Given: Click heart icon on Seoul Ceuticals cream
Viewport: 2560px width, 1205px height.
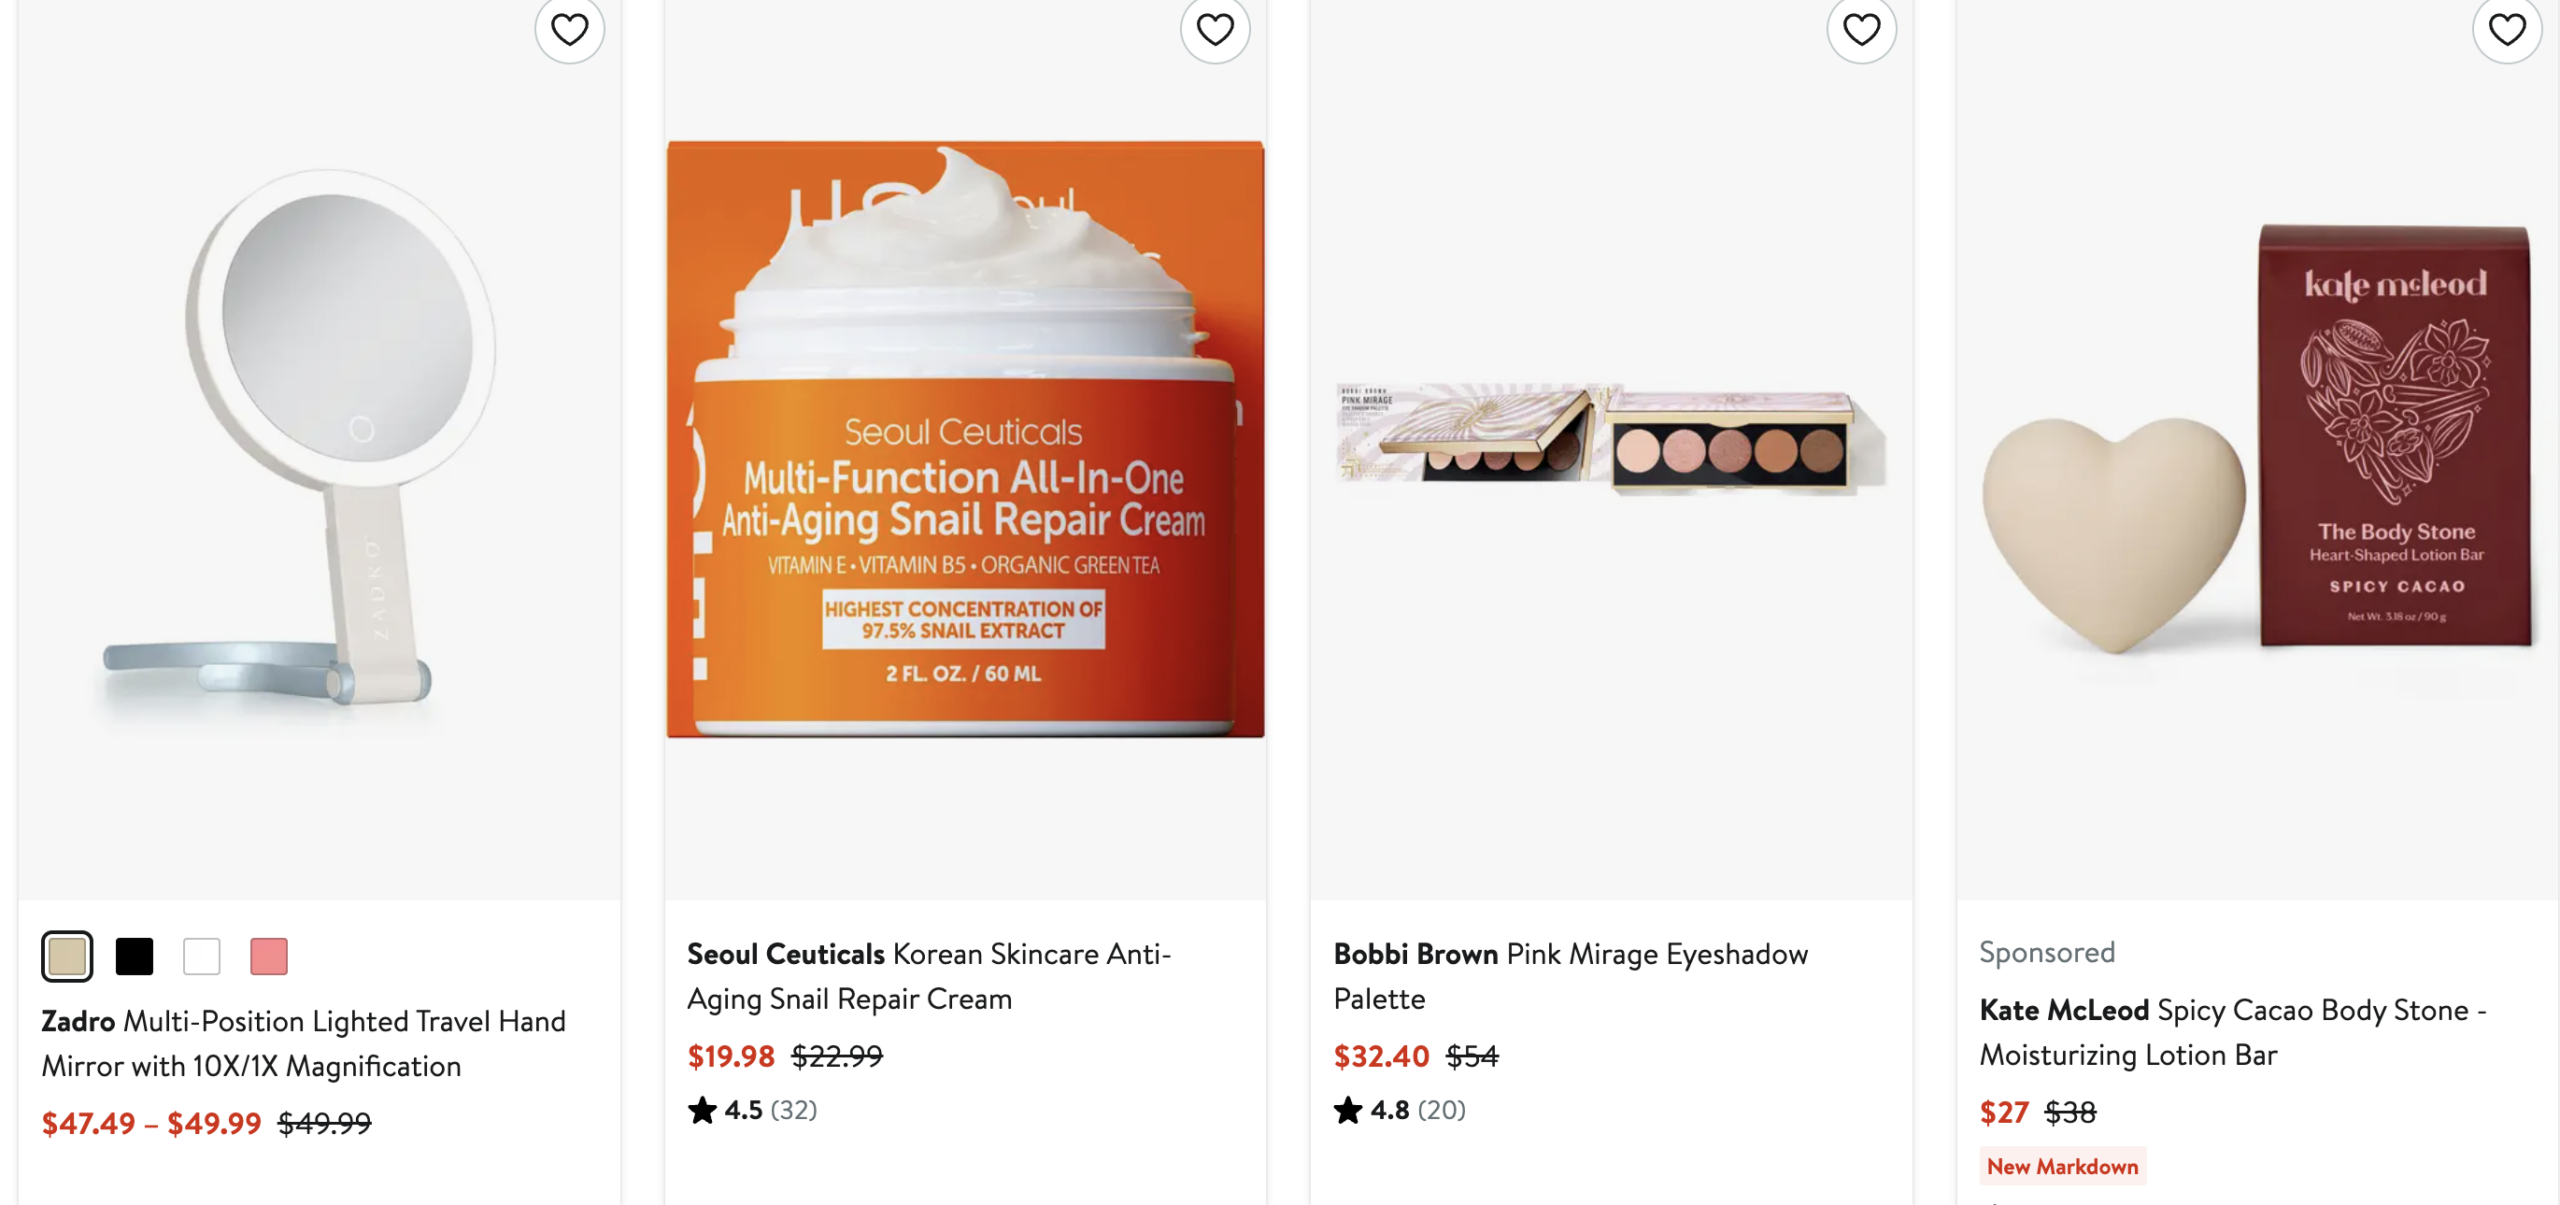Looking at the screenshot, I should (x=1215, y=30).
